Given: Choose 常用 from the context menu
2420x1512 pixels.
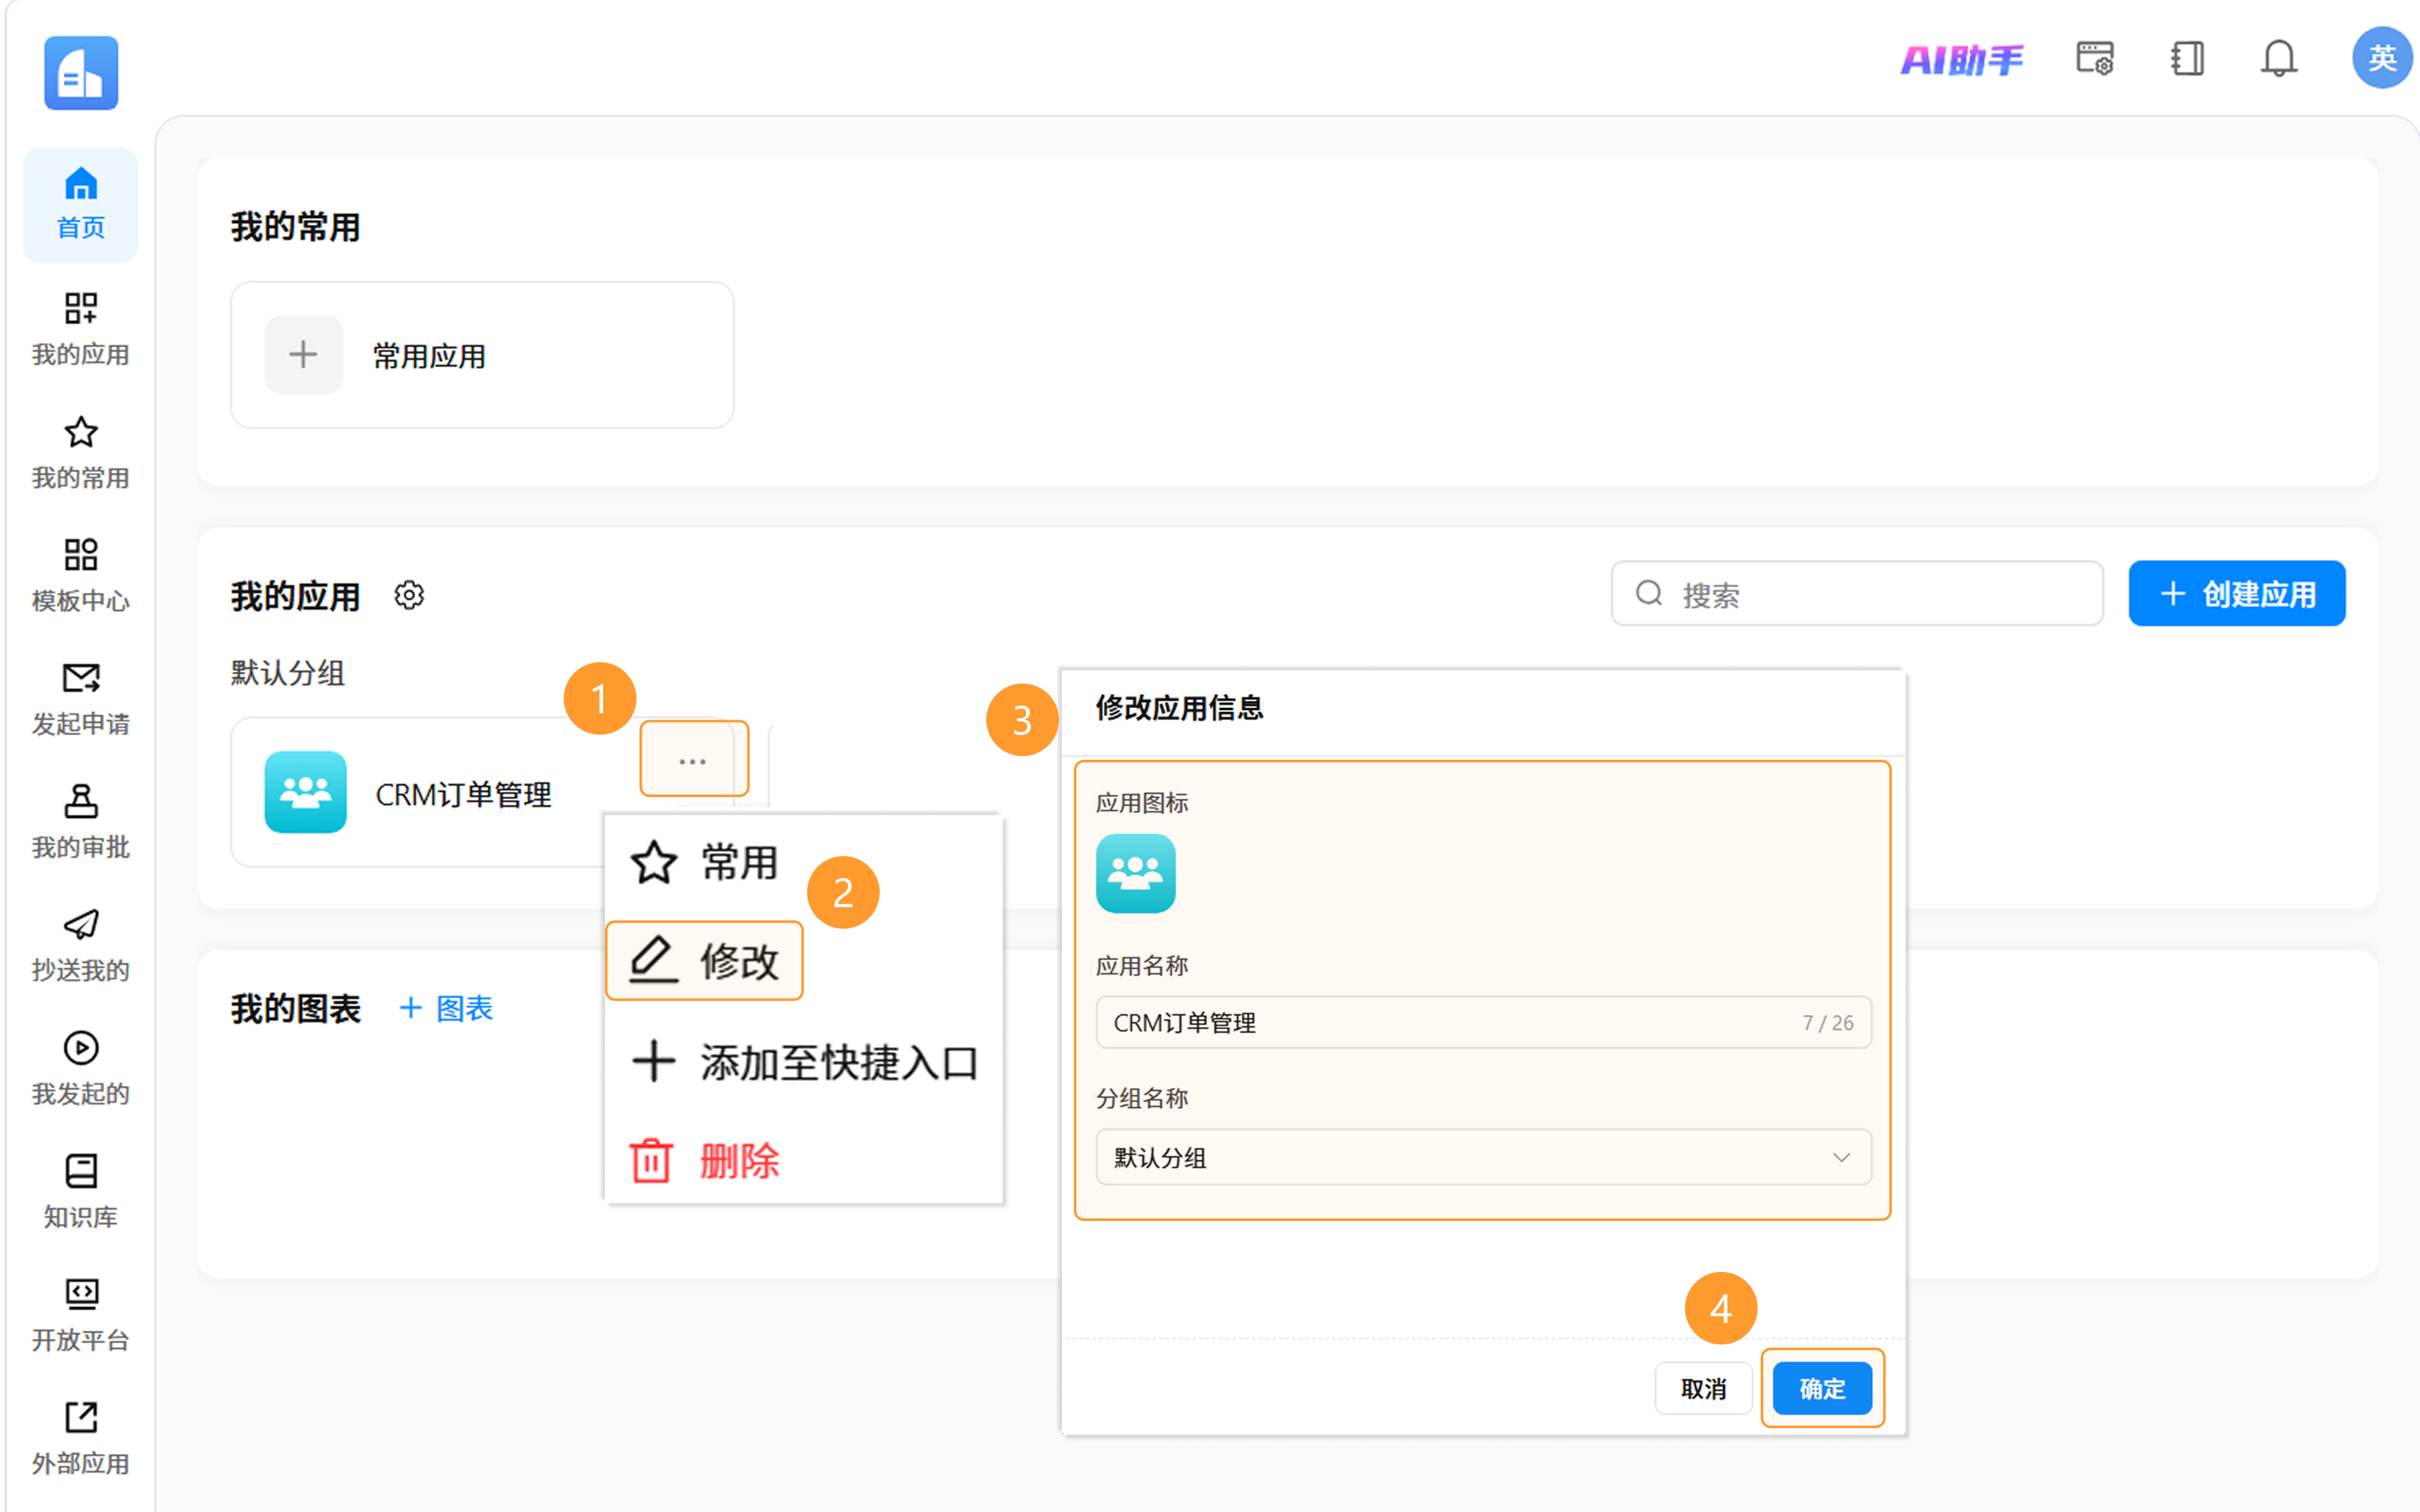Looking at the screenshot, I should 704,862.
